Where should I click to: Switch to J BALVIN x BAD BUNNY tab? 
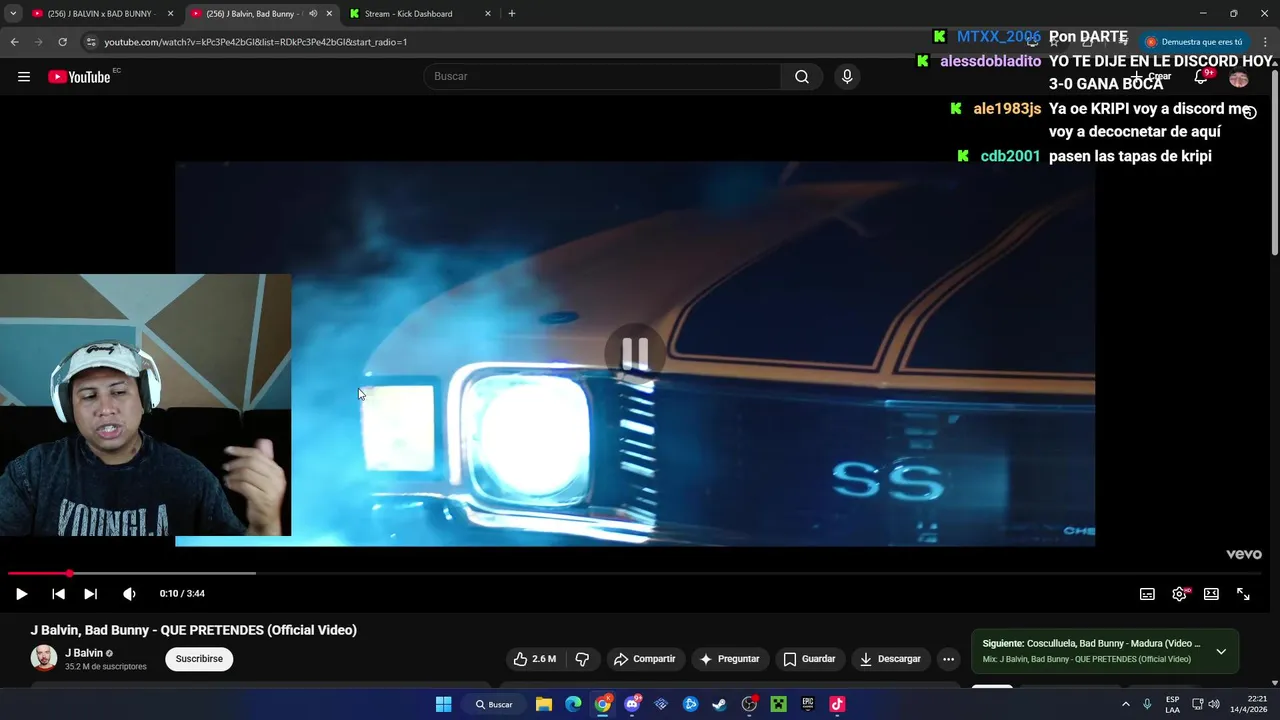click(x=100, y=14)
